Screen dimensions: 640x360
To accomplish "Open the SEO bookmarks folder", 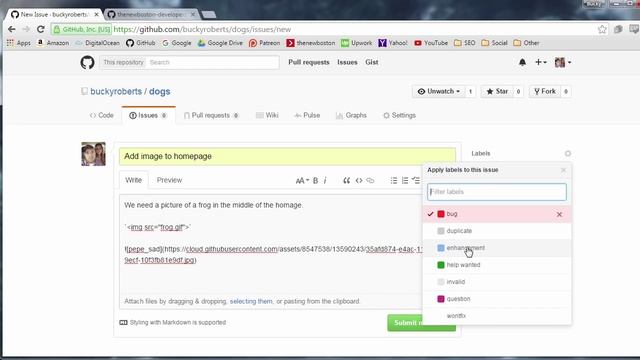I will click(464, 43).
